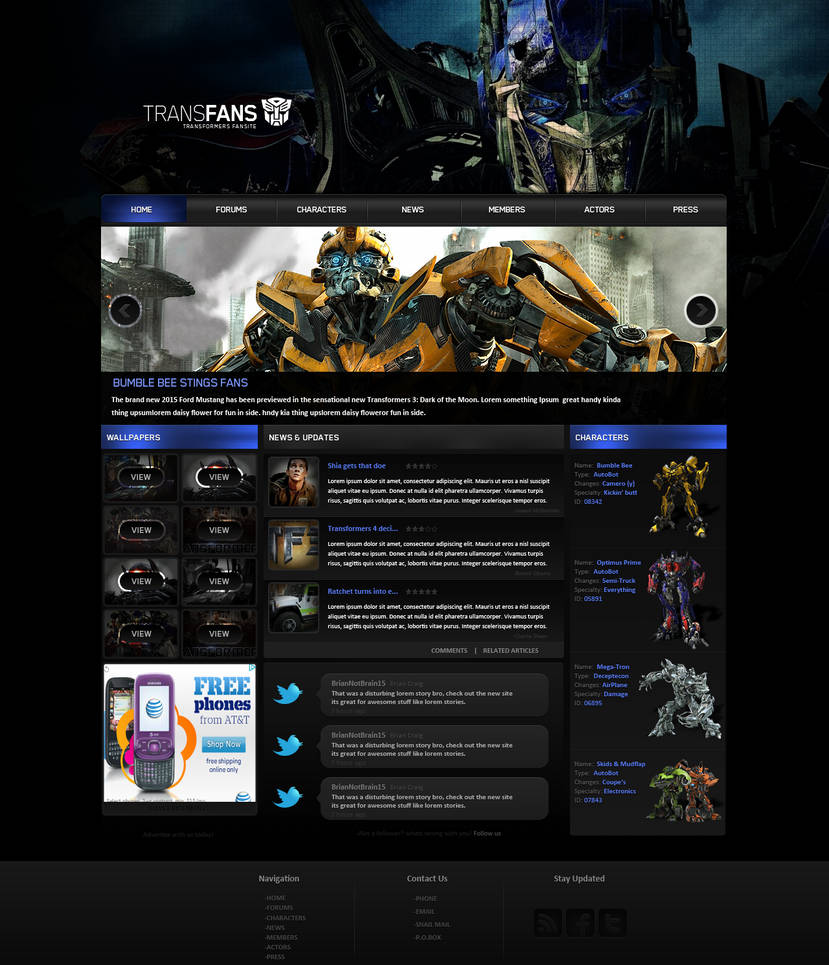Click the first wallpaper VIEW button
Image resolution: width=829 pixels, height=965 pixels.
click(x=140, y=477)
